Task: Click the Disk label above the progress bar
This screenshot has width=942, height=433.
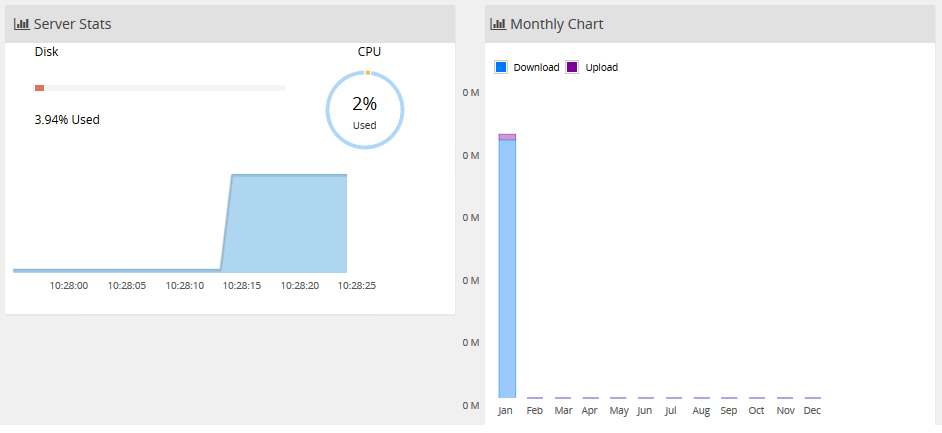Action: tap(47, 52)
